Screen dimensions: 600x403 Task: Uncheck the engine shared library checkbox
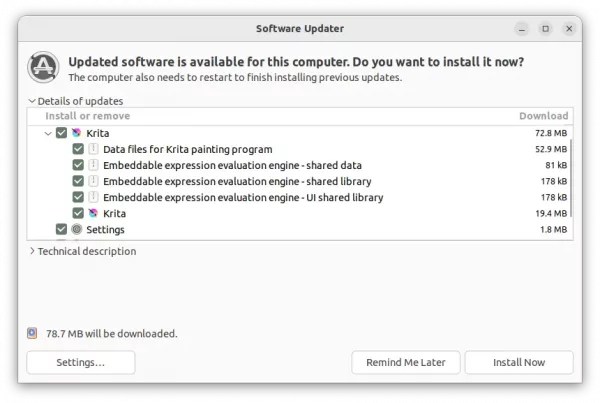(78, 181)
